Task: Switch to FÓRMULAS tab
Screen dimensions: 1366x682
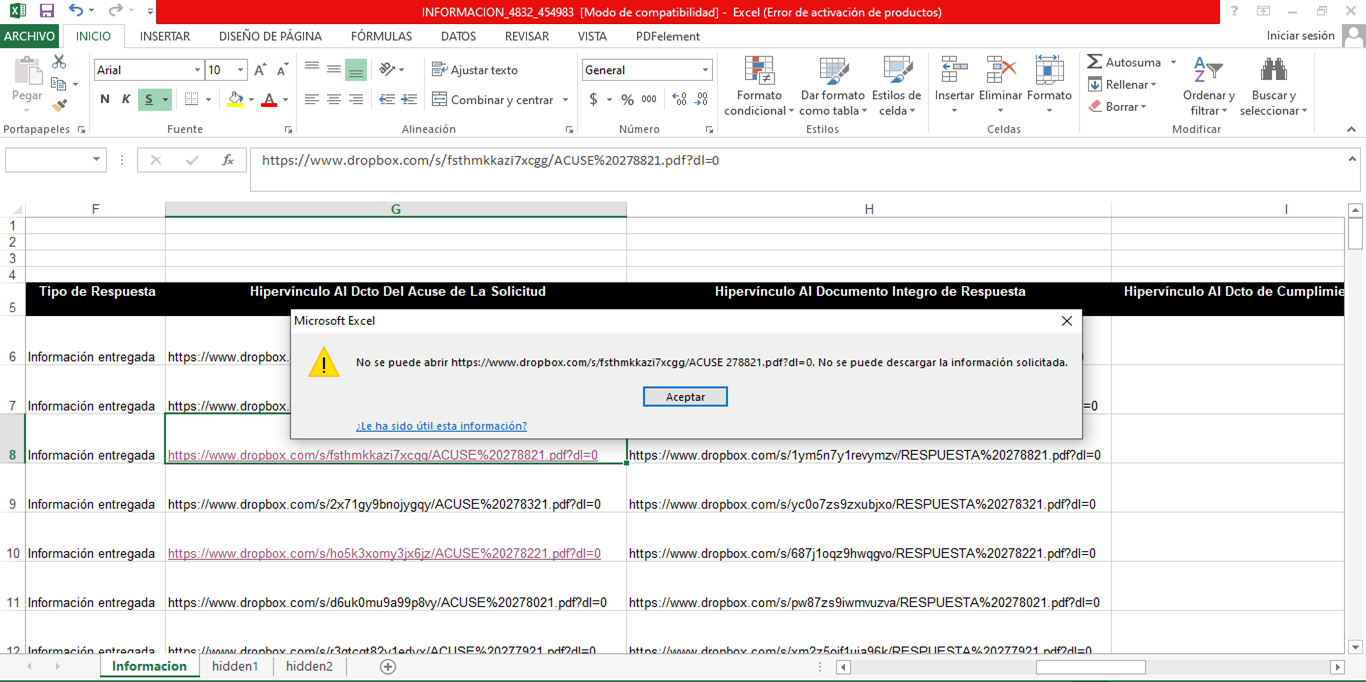Action: point(381,36)
